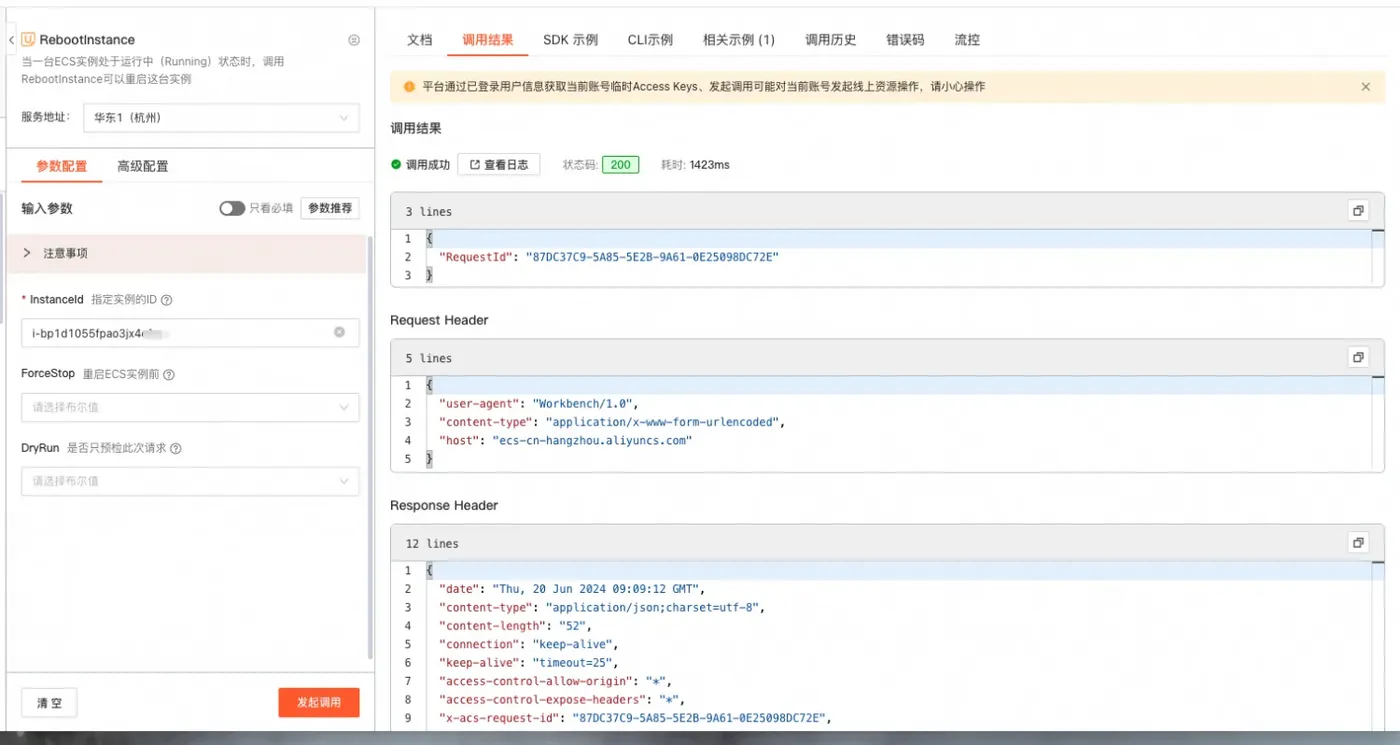The image size is (1400, 745).
Task: Copy the Response Header code block
Action: point(1358,543)
